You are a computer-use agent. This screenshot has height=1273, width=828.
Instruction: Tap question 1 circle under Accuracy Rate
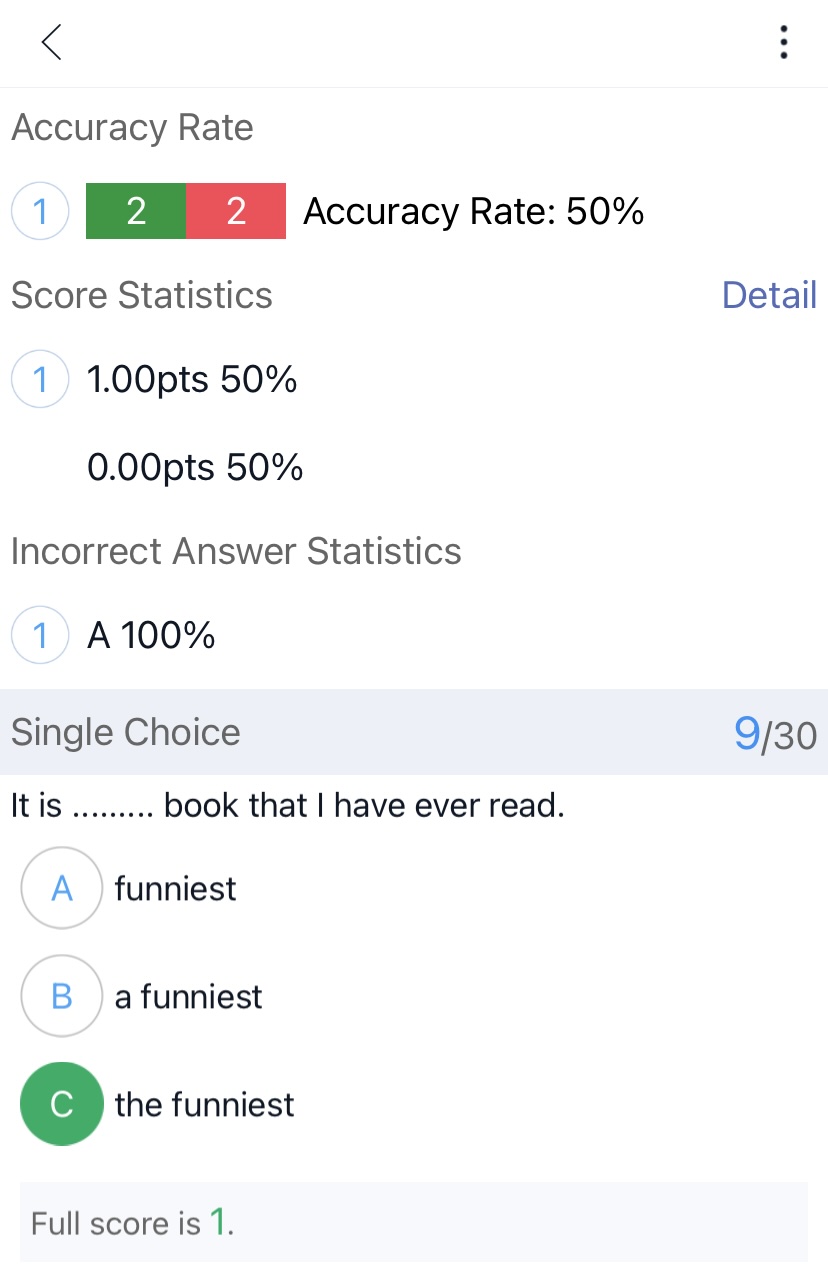click(x=40, y=211)
